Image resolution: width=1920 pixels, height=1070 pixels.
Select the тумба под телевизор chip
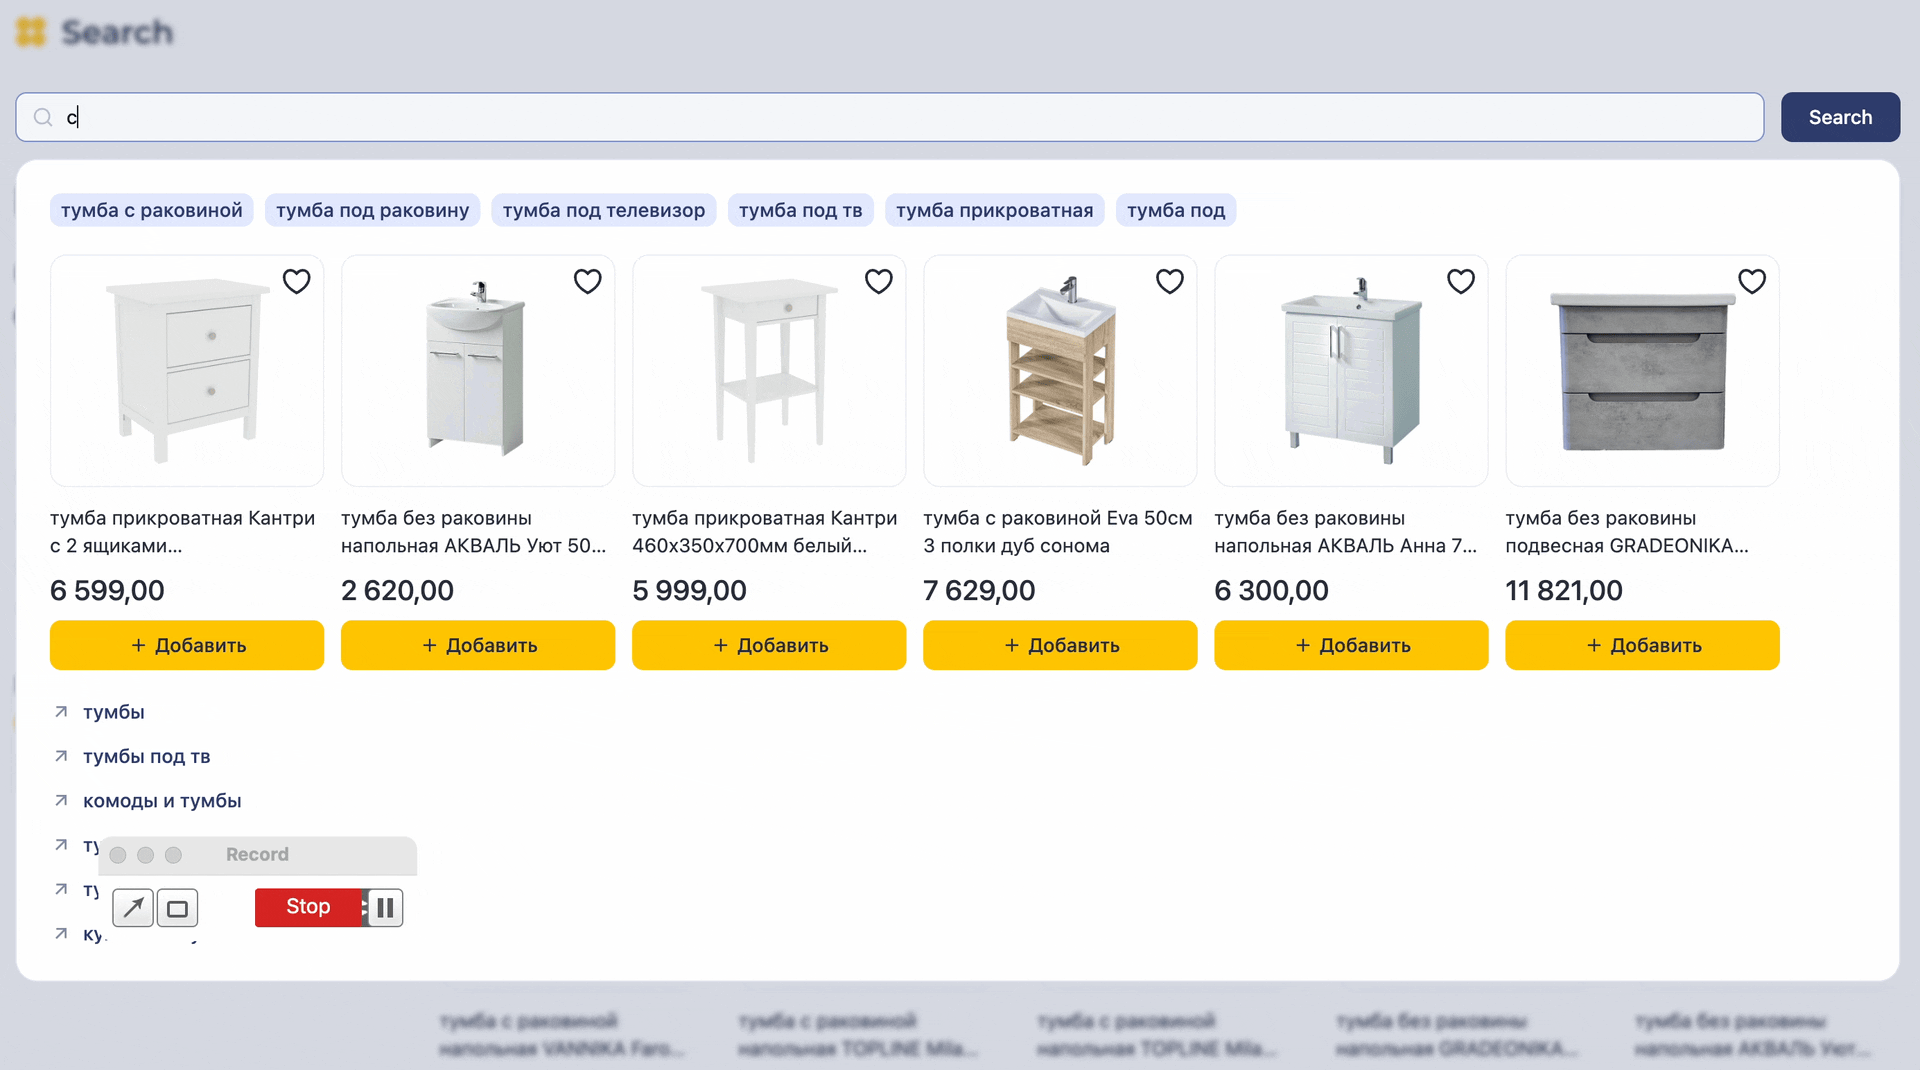603,210
